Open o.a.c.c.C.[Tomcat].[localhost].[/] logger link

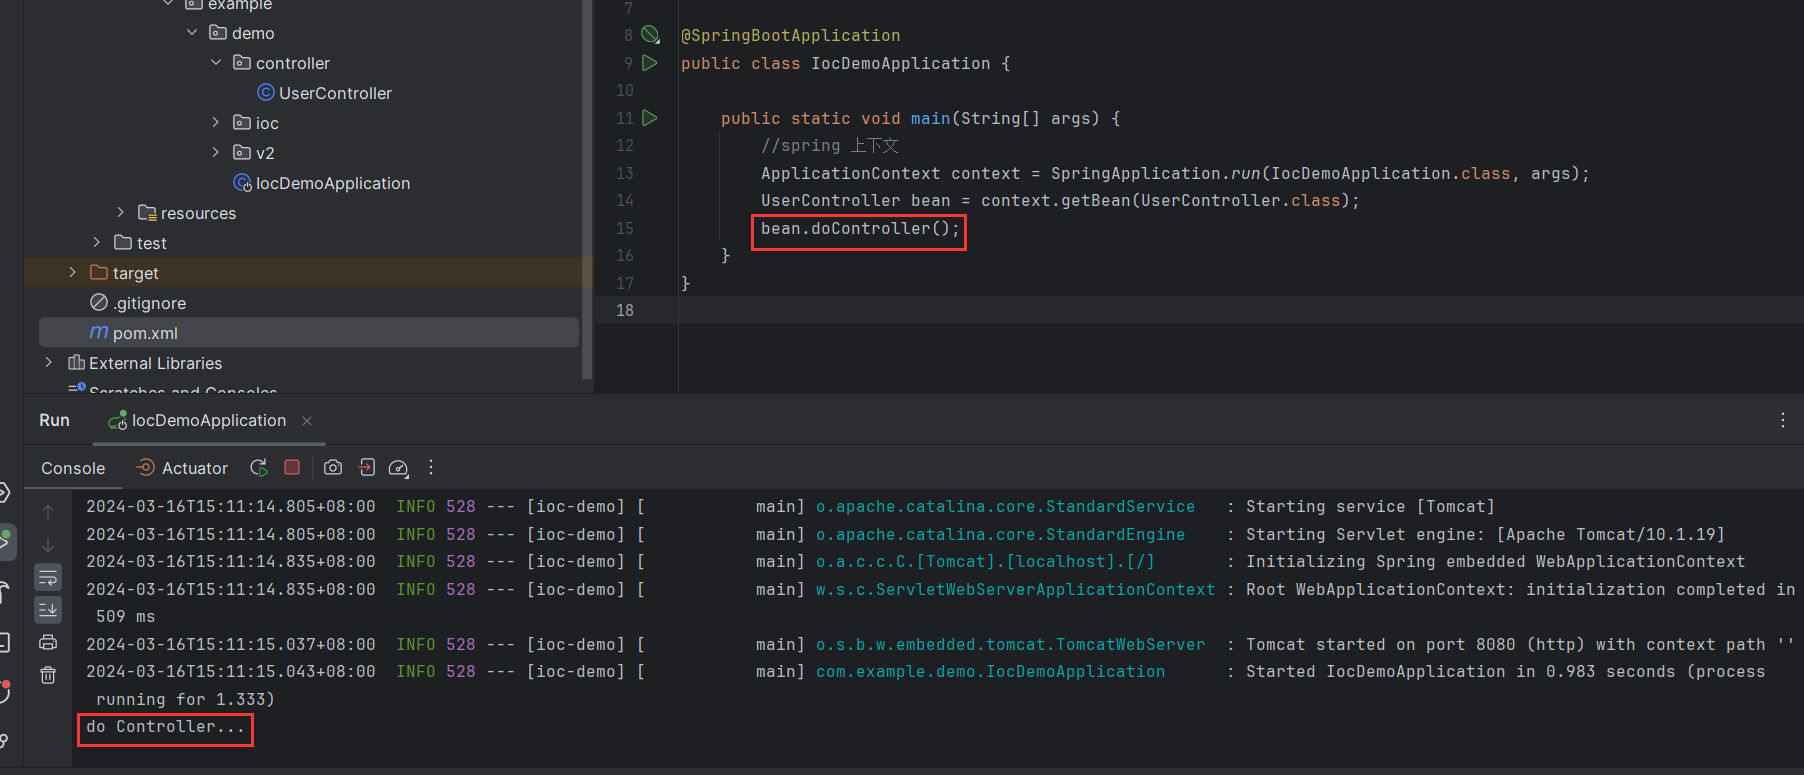click(x=985, y=562)
